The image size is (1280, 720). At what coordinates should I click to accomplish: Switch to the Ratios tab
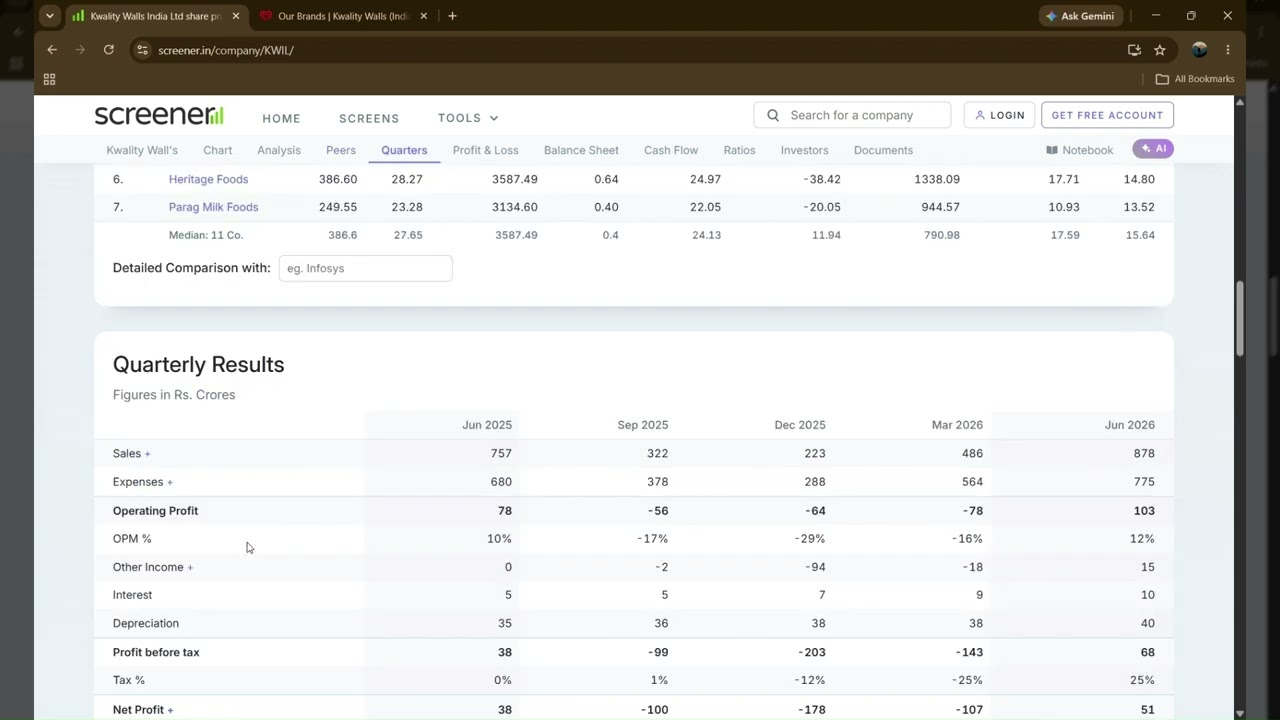pos(739,150)
